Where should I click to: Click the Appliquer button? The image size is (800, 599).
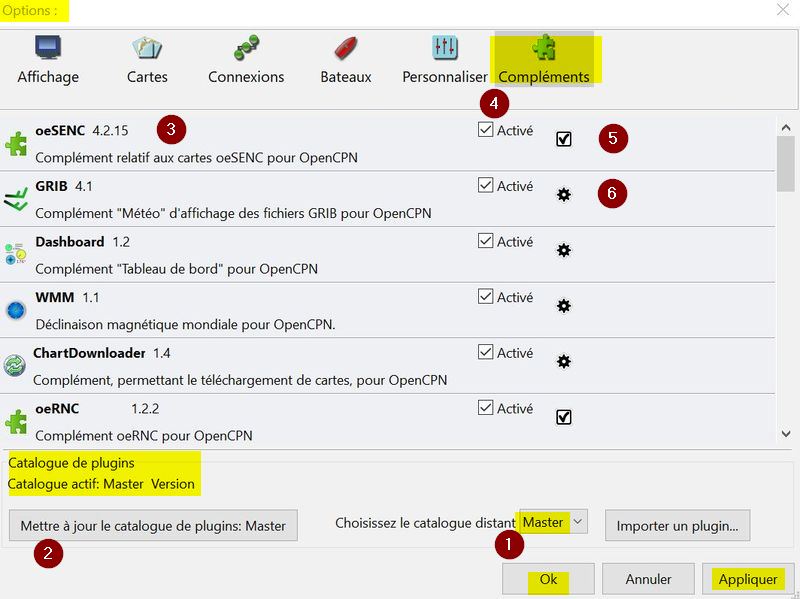[747, 579]
